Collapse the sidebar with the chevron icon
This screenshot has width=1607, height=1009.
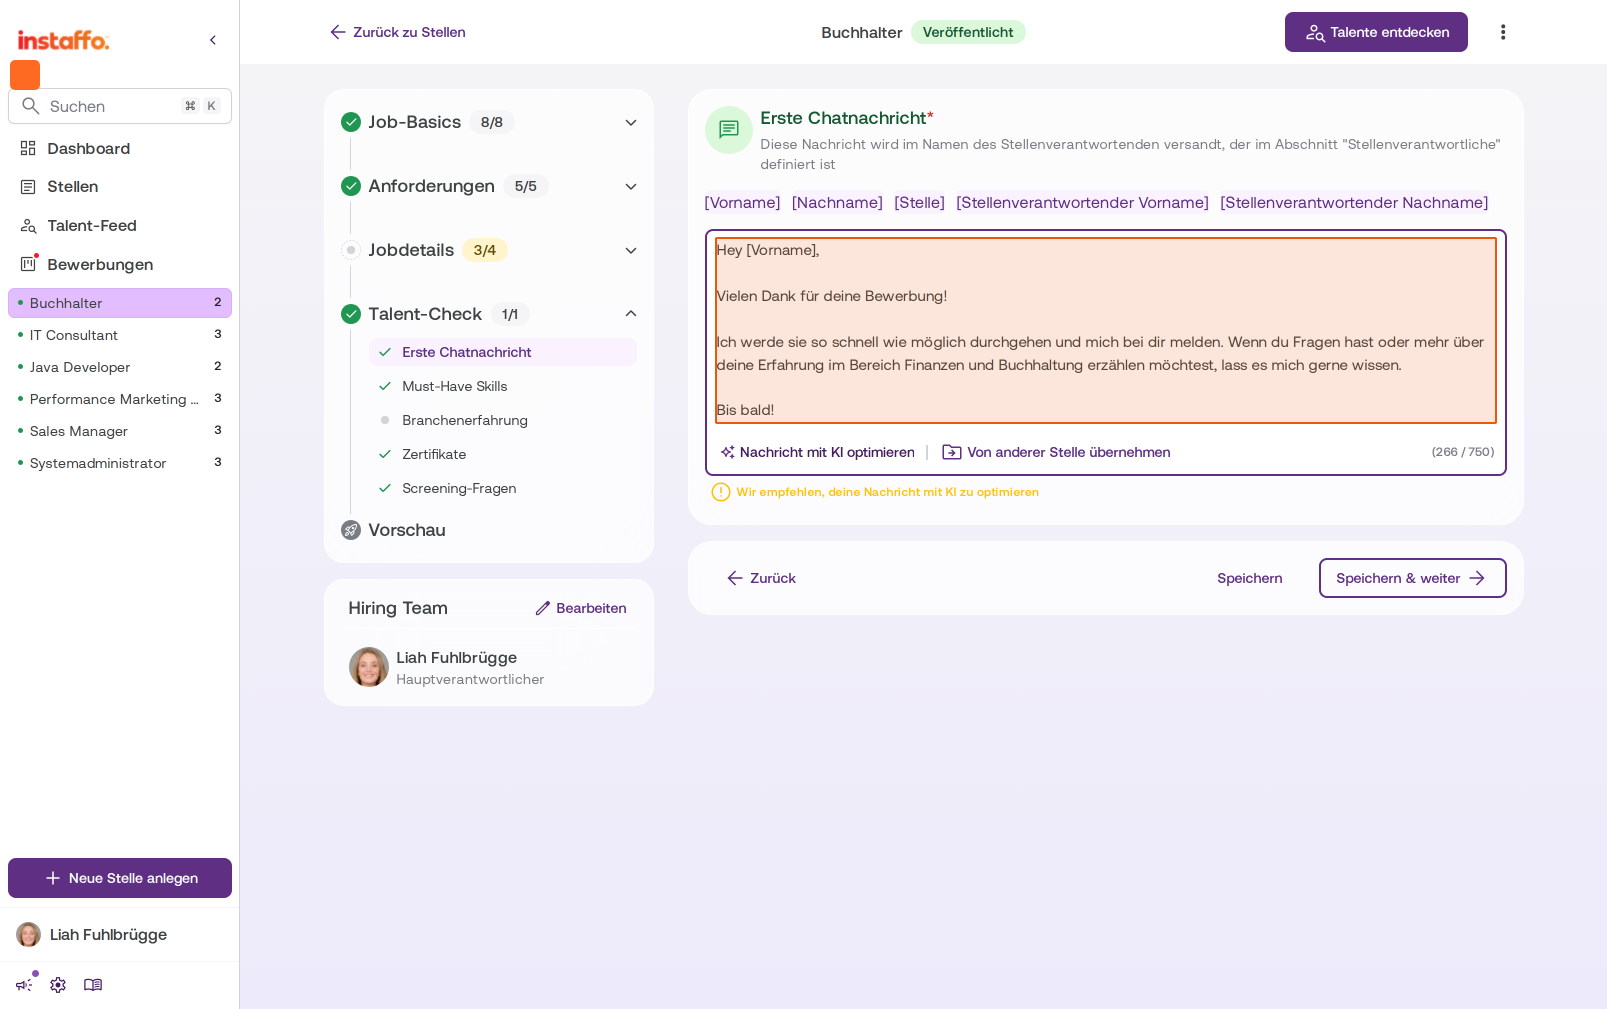click(213, 40)
